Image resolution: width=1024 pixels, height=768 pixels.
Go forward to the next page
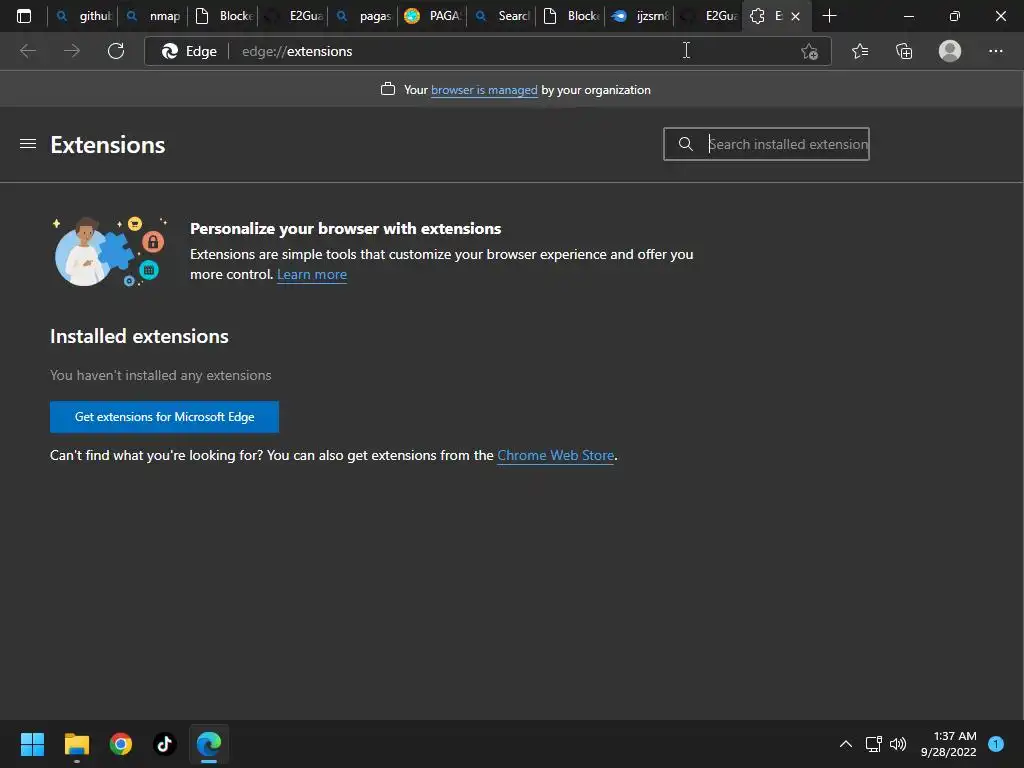(x=72, y=51)
